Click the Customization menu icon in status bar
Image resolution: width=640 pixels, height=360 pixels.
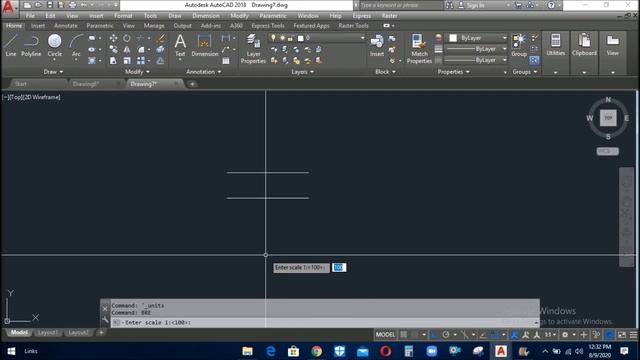(633, 335)
